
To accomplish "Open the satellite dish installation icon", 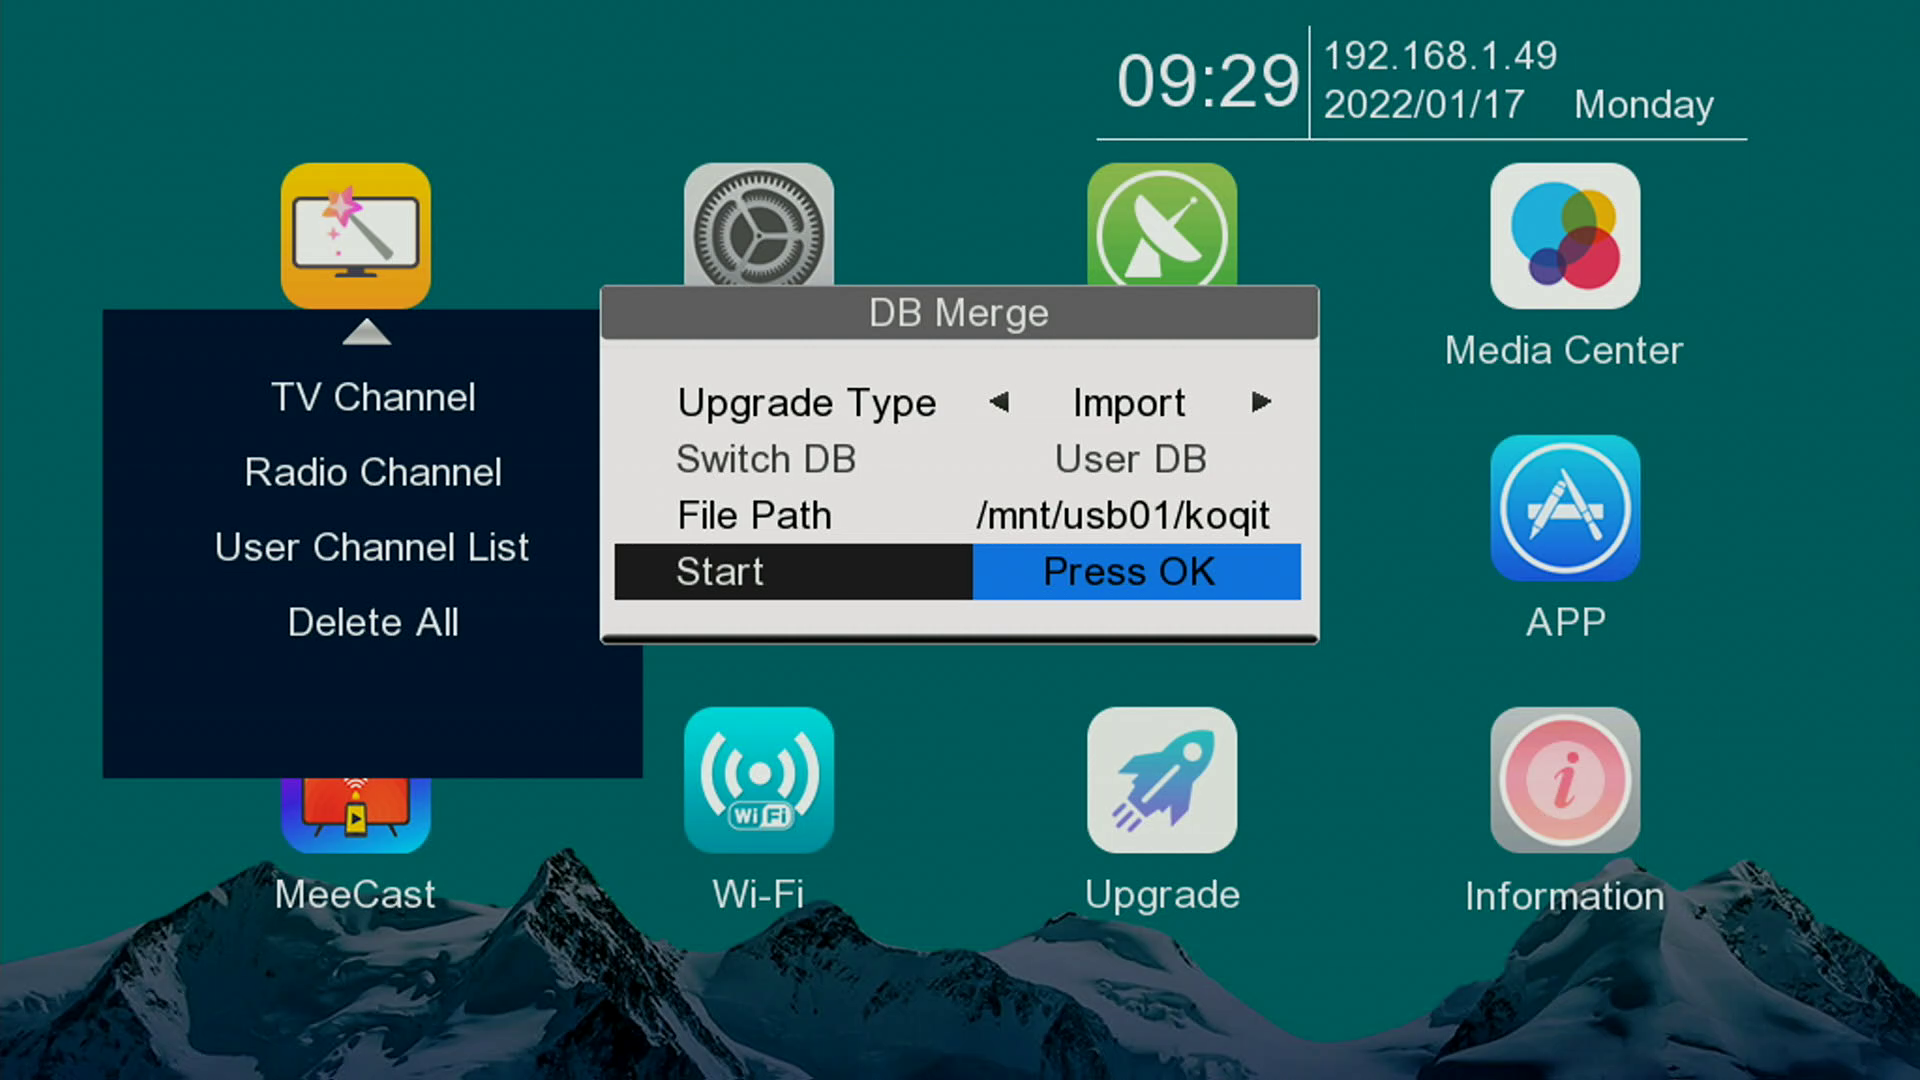I will pyautogui.click(x=1161, y=227).
